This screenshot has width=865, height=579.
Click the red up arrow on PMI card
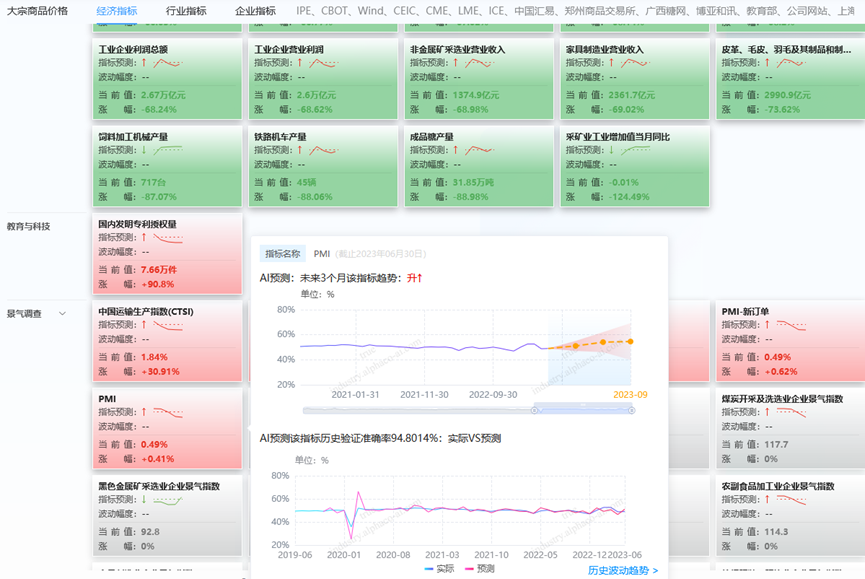[145, 411]
